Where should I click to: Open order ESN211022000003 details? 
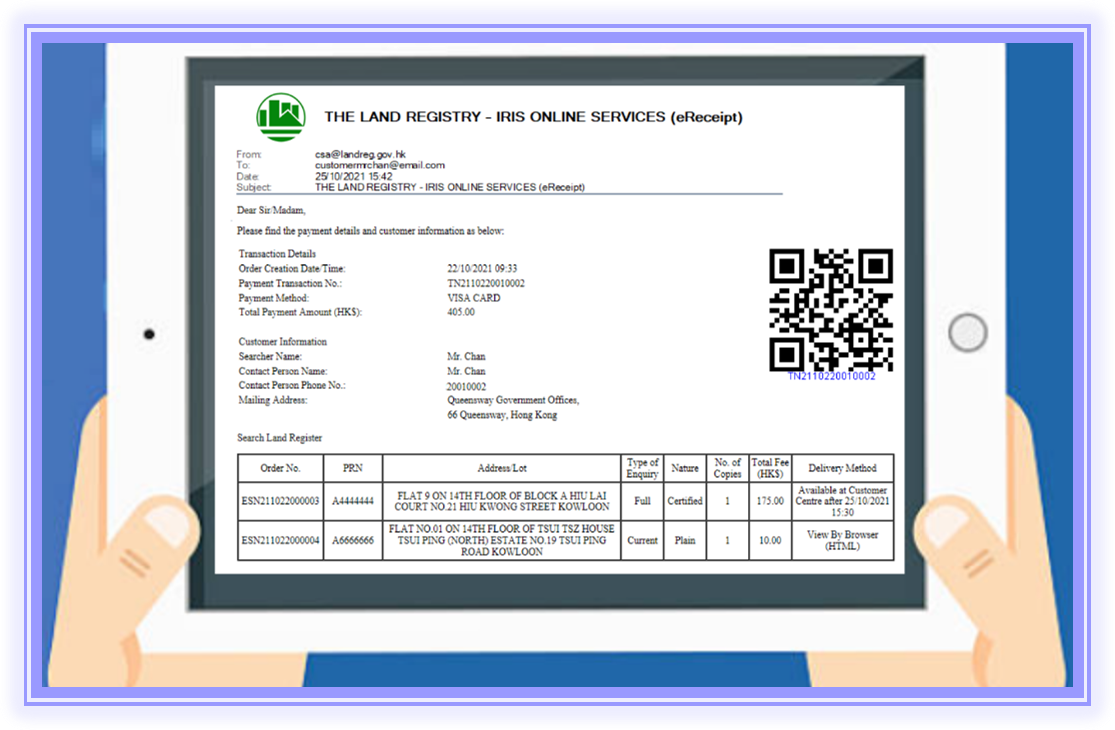[278, 500]
